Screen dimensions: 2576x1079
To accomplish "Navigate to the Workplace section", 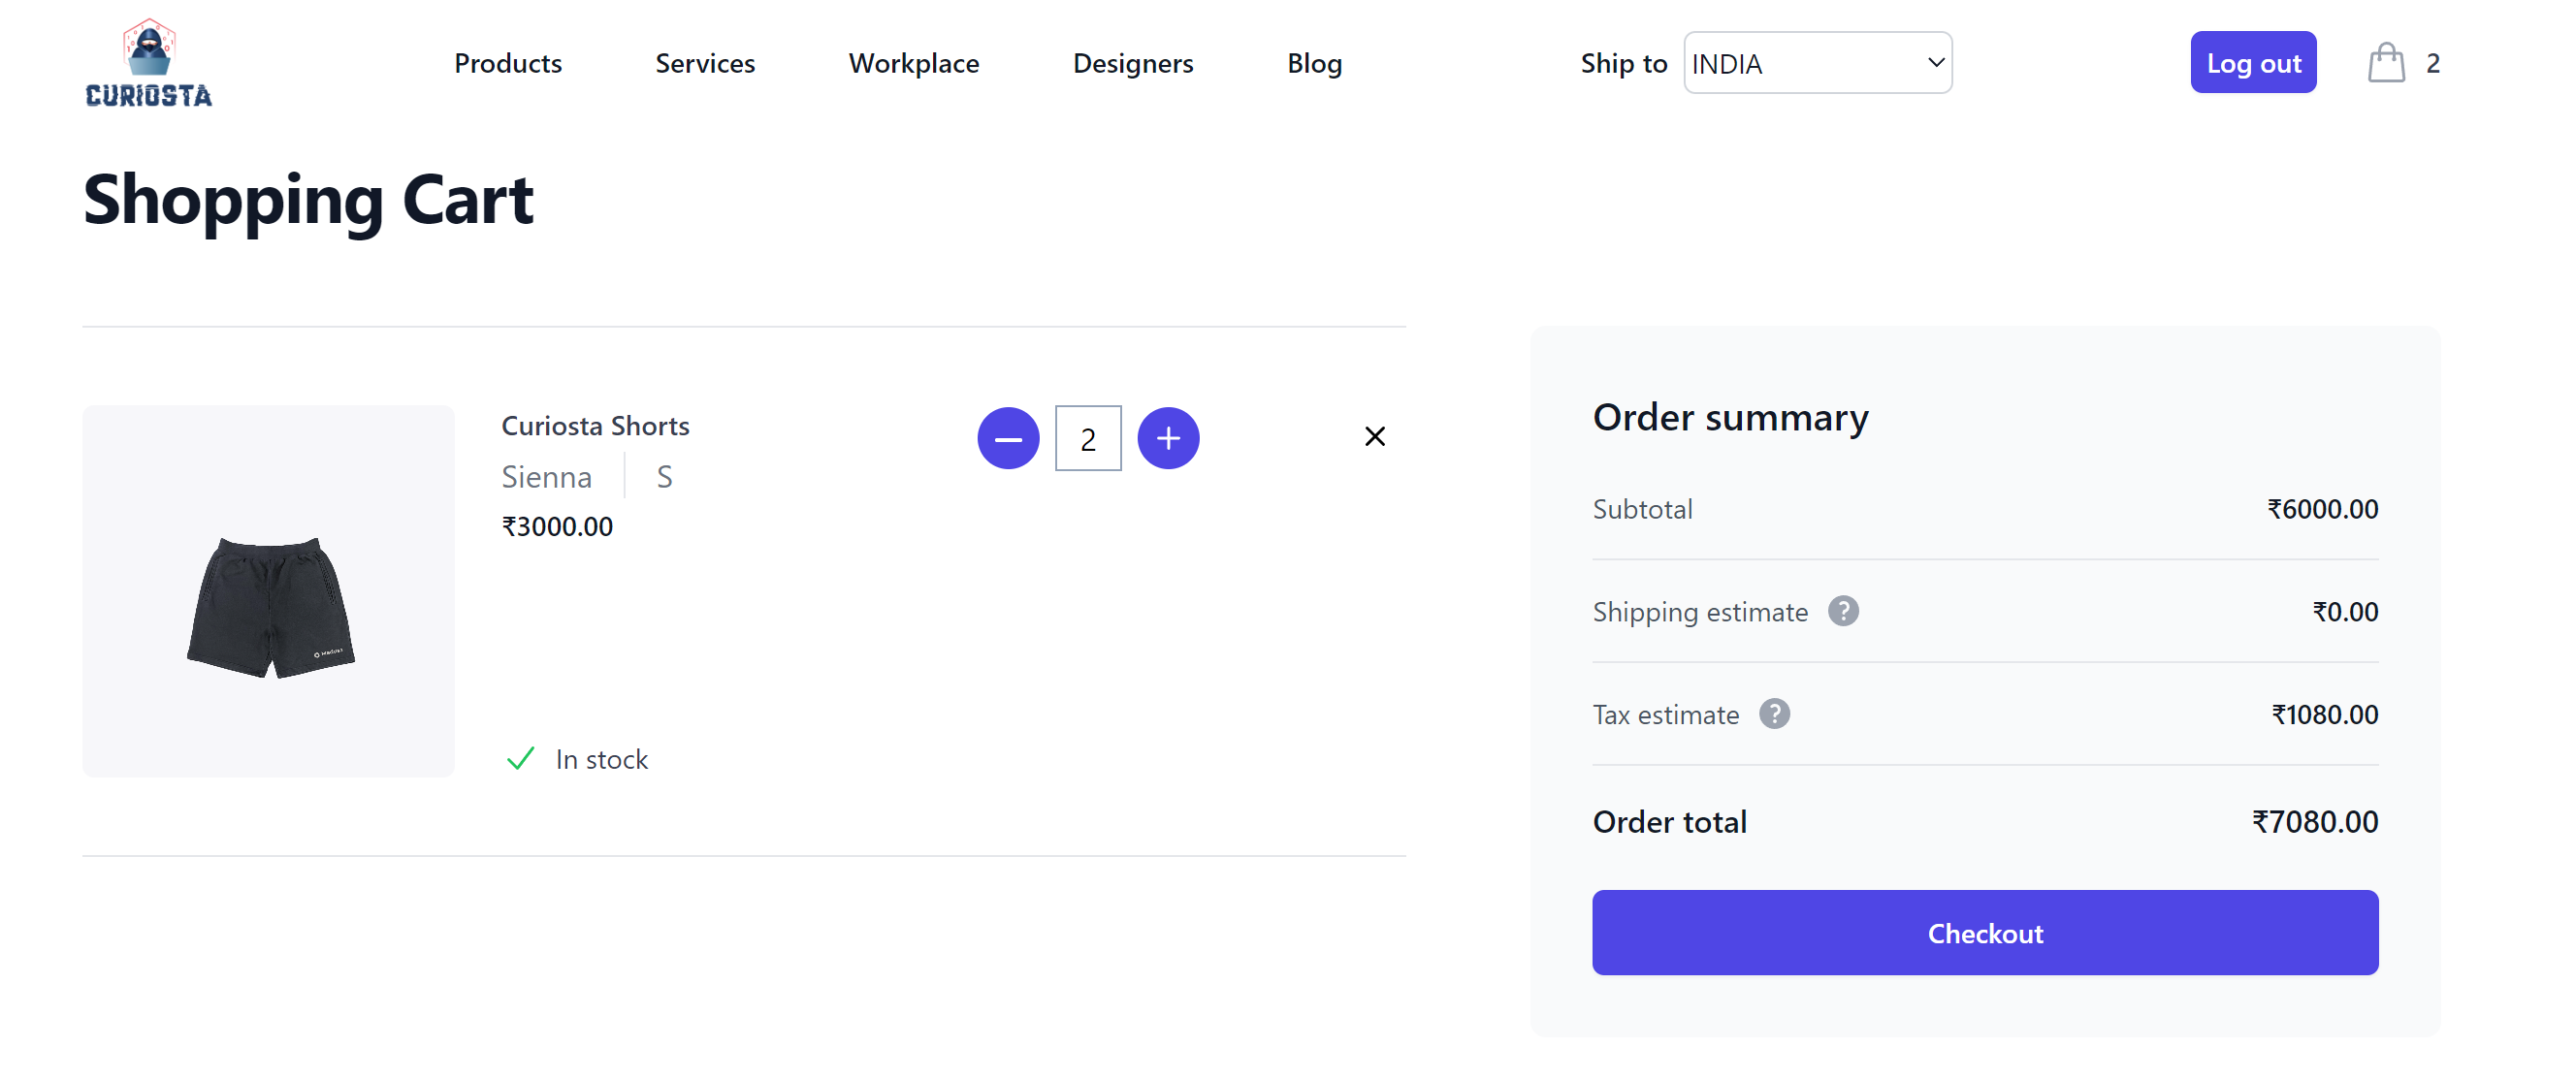I will [913, 62].
